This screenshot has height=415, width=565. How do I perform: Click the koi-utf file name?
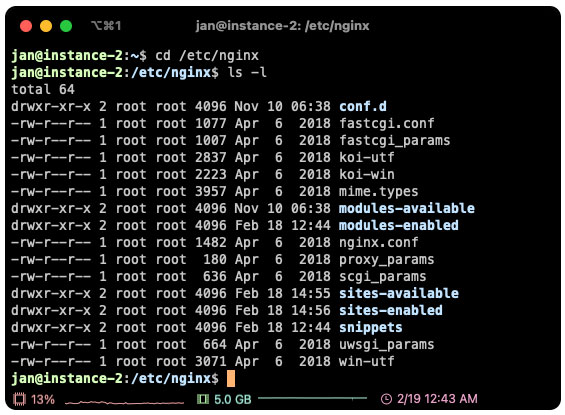[x=366, y=157]
